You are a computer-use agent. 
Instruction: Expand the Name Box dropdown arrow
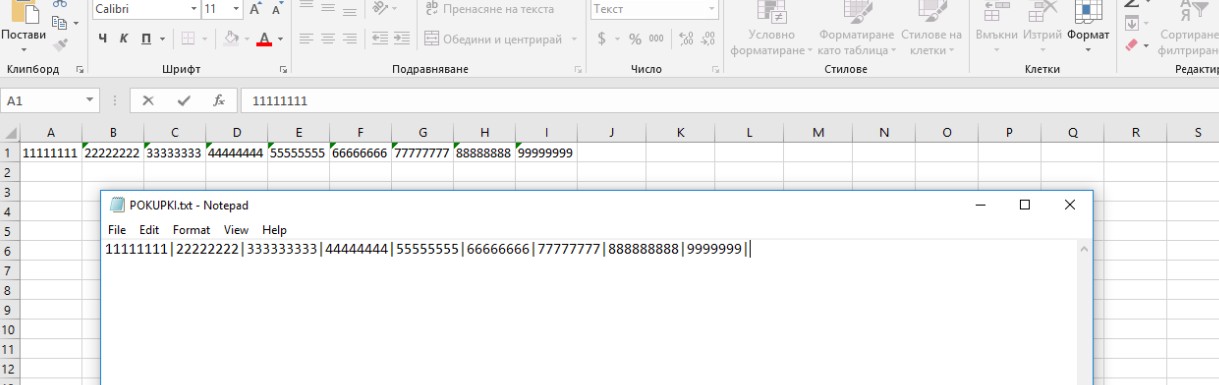89,101
